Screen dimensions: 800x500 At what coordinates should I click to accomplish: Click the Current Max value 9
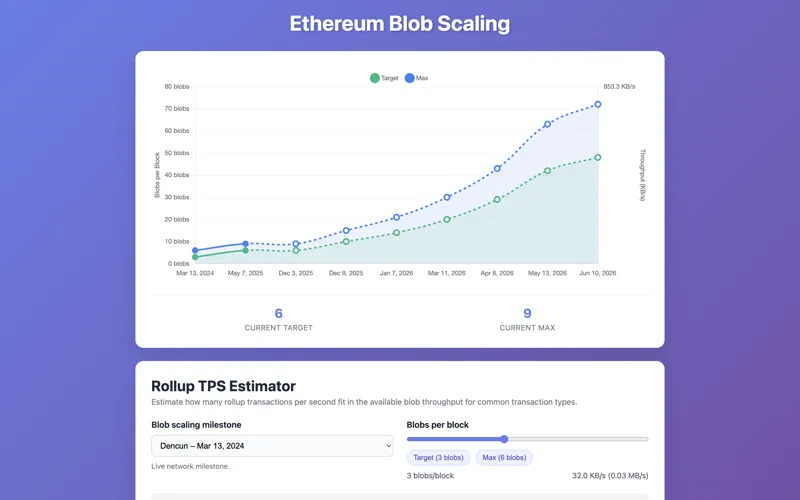click(527, 314)
